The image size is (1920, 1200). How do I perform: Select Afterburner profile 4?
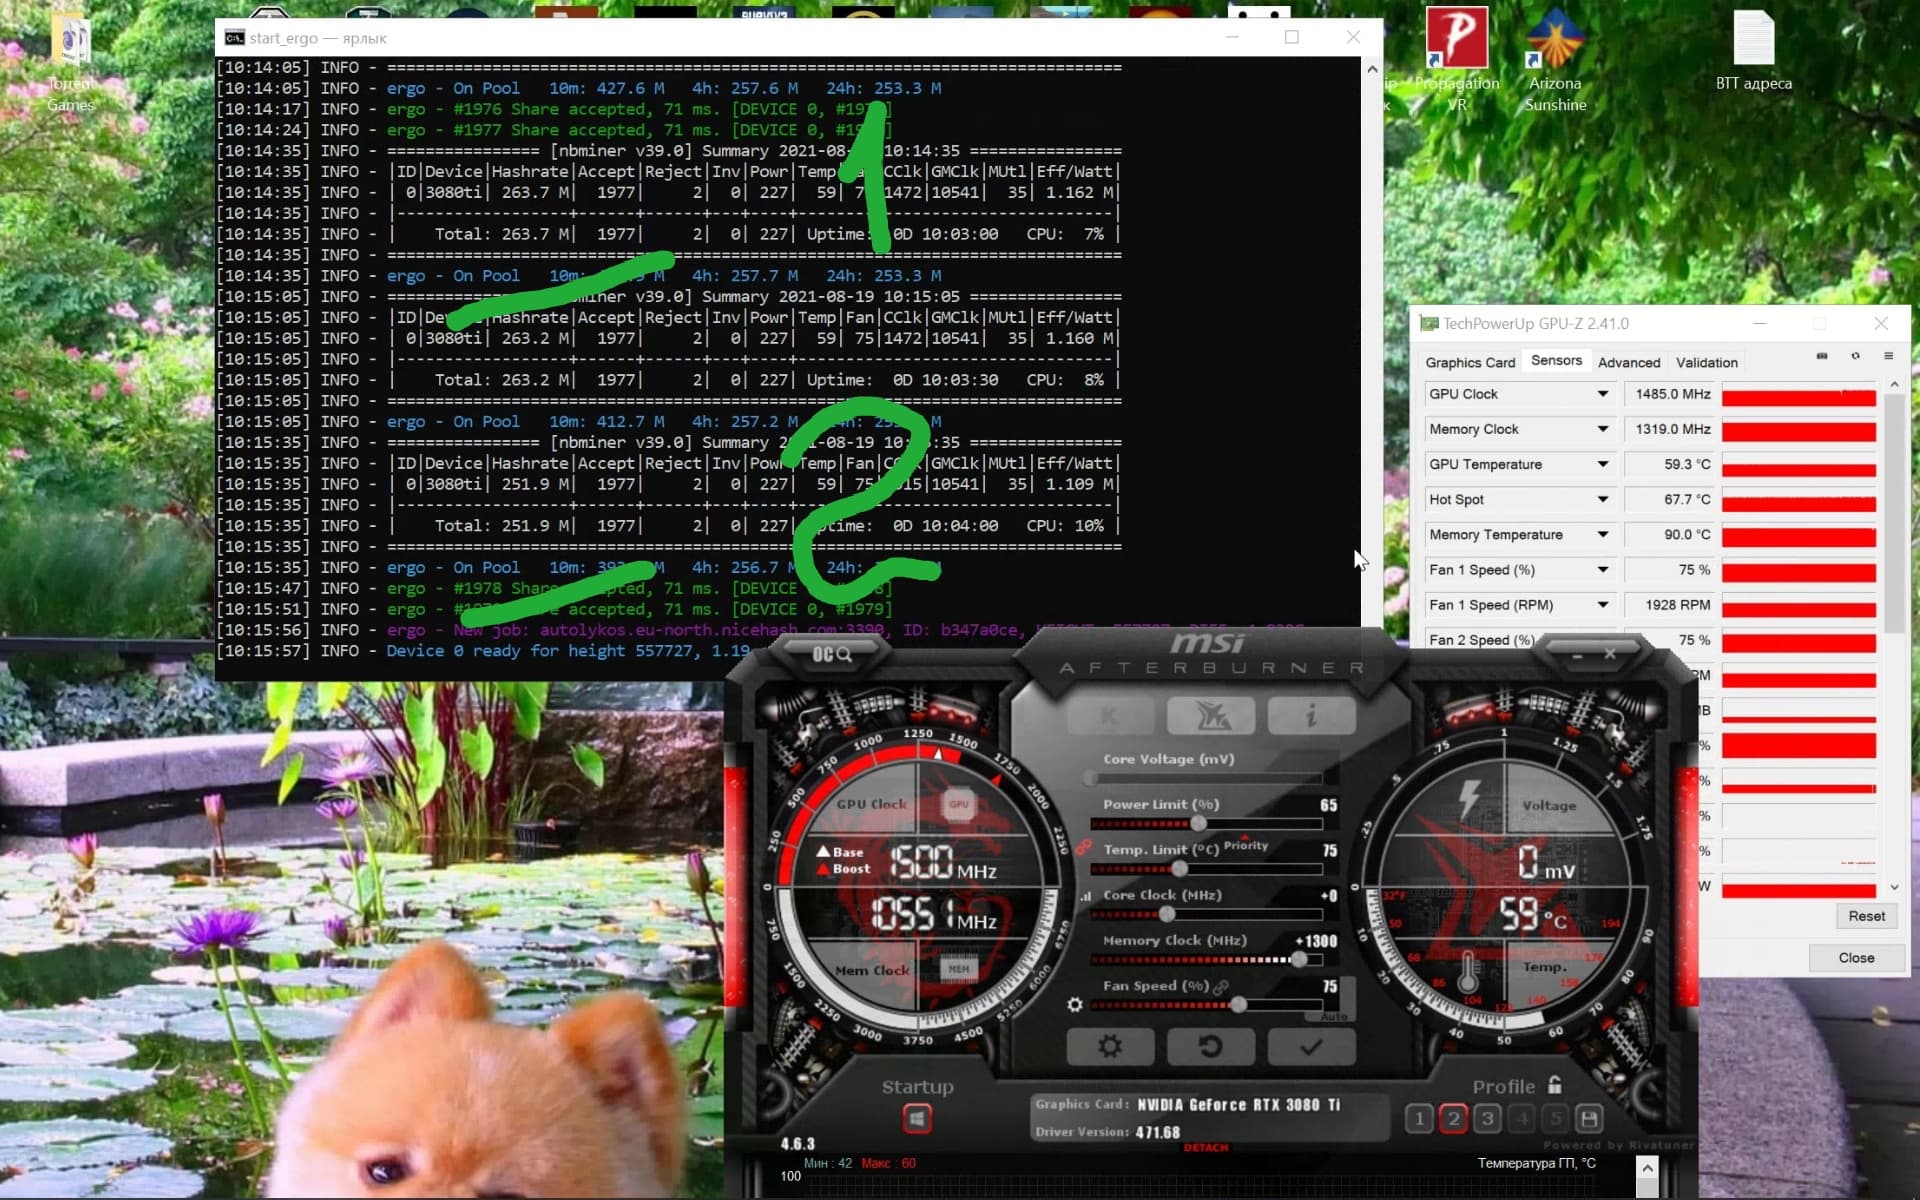1521,1118
